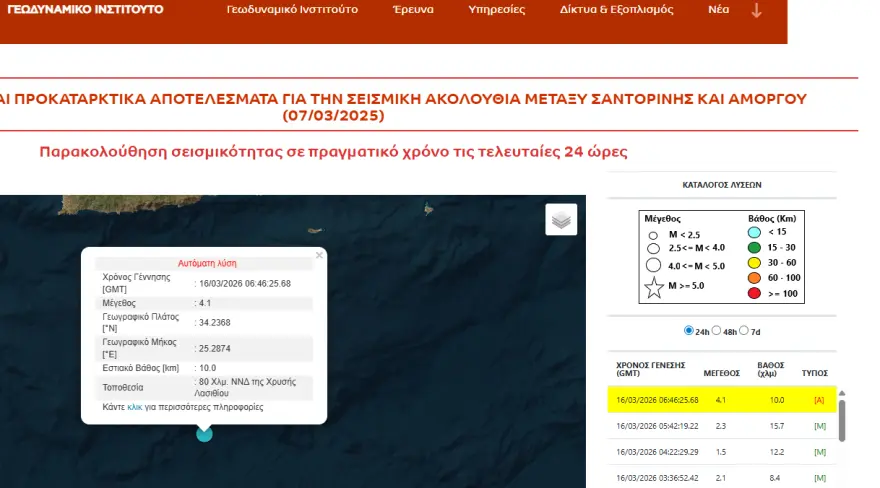Screen dimensions: 880x488
Task: Click the 'κλικ' link for more information
Action: (135, 407)
